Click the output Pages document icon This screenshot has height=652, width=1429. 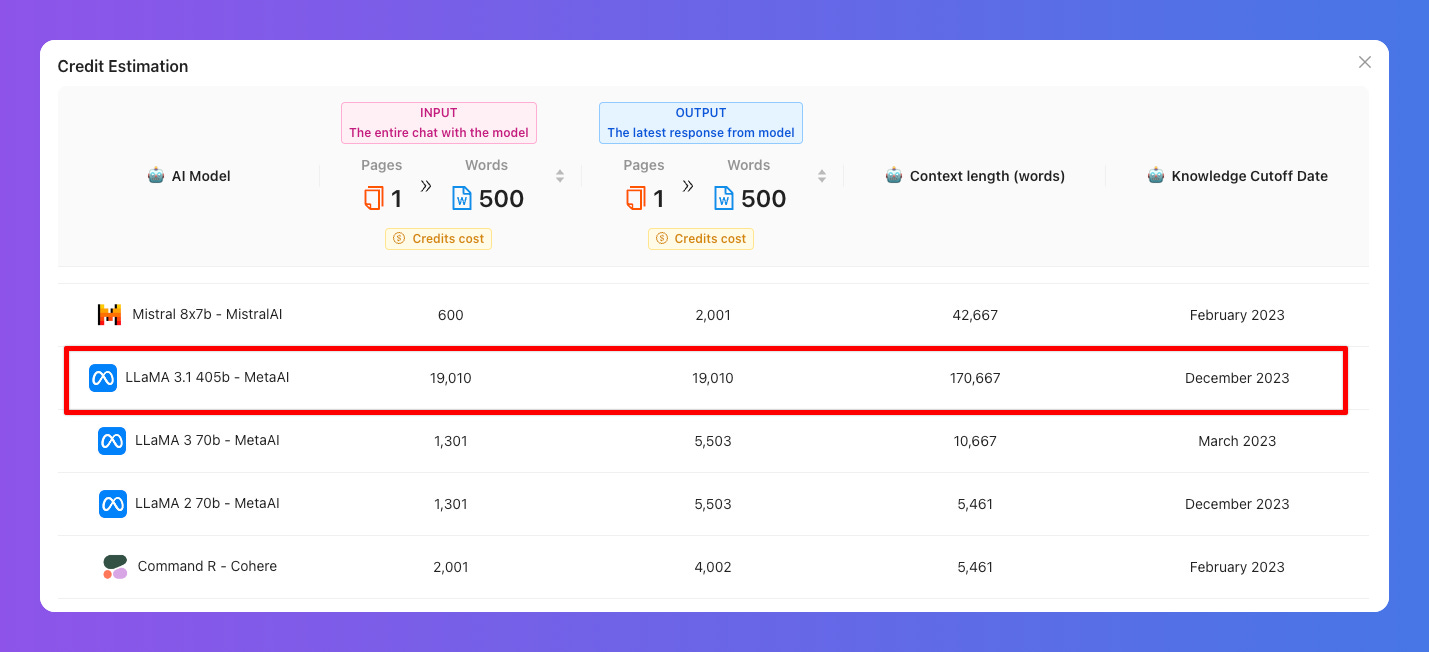636,198
